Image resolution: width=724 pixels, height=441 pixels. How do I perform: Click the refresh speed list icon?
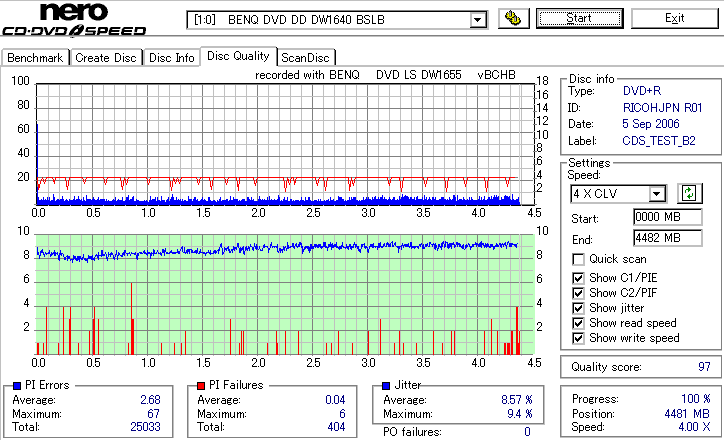[689, 193]
